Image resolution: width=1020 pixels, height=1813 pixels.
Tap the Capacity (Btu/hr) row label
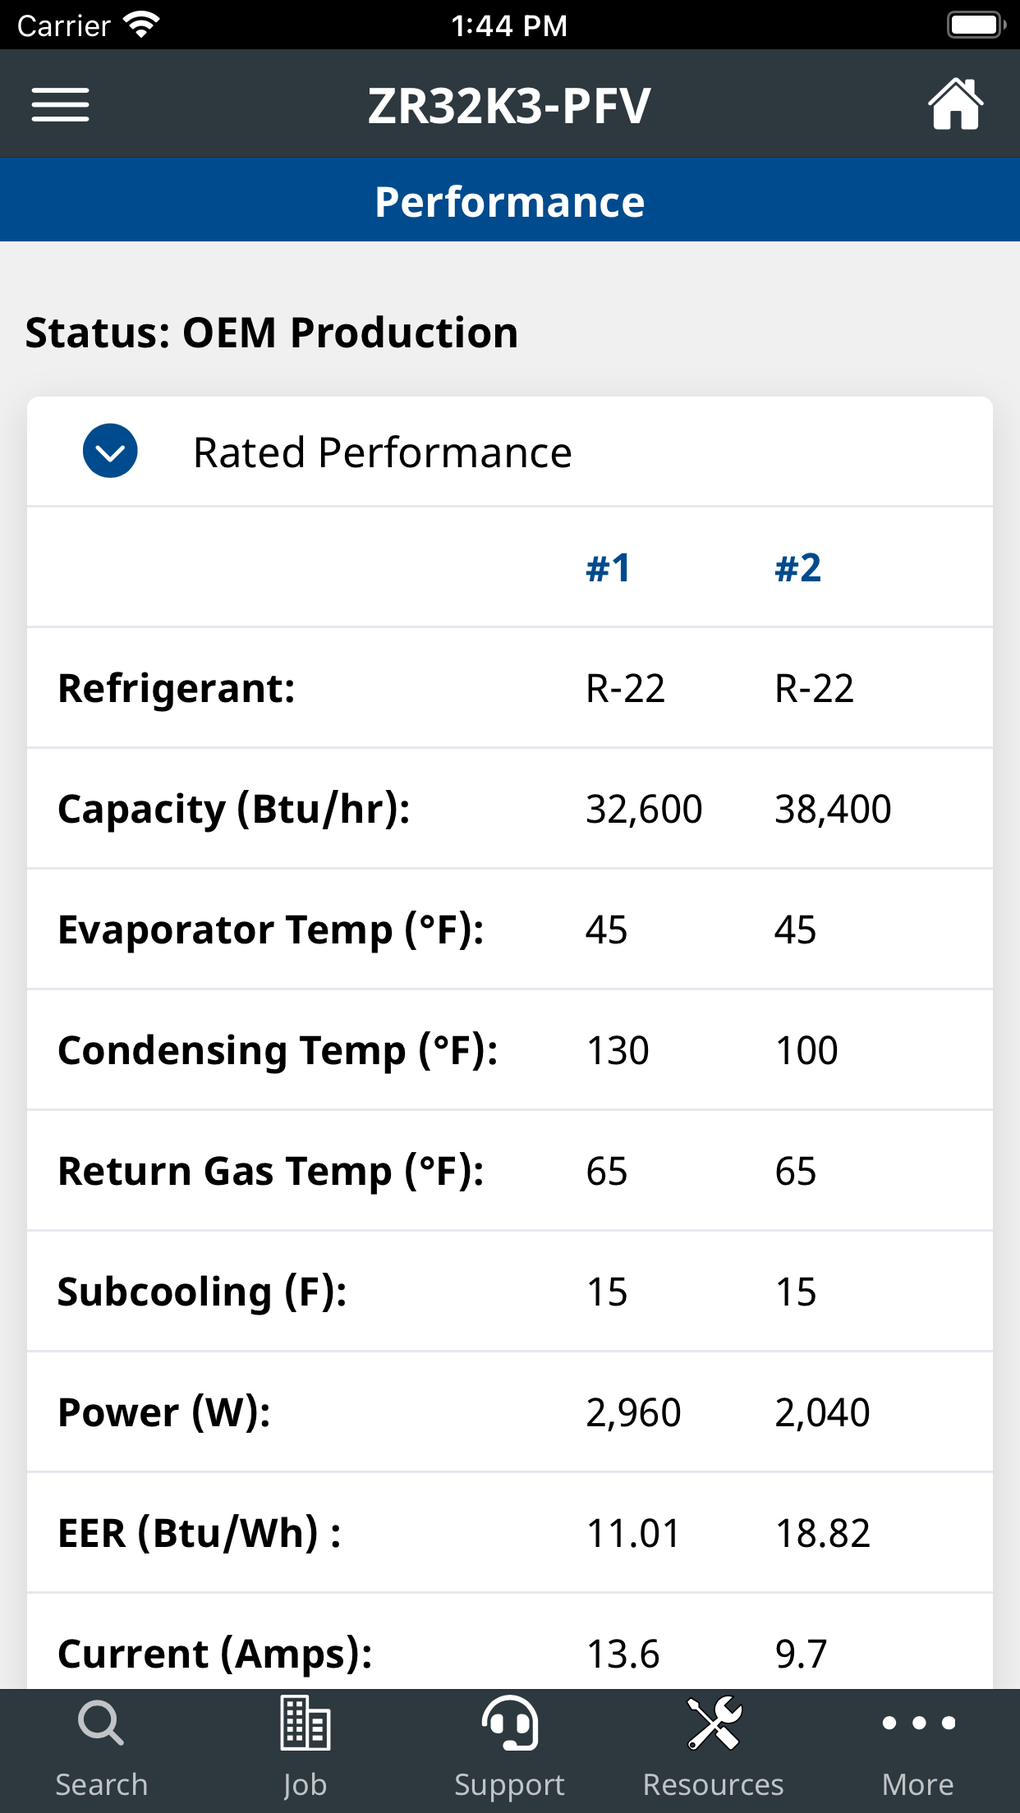pos(234,809)
